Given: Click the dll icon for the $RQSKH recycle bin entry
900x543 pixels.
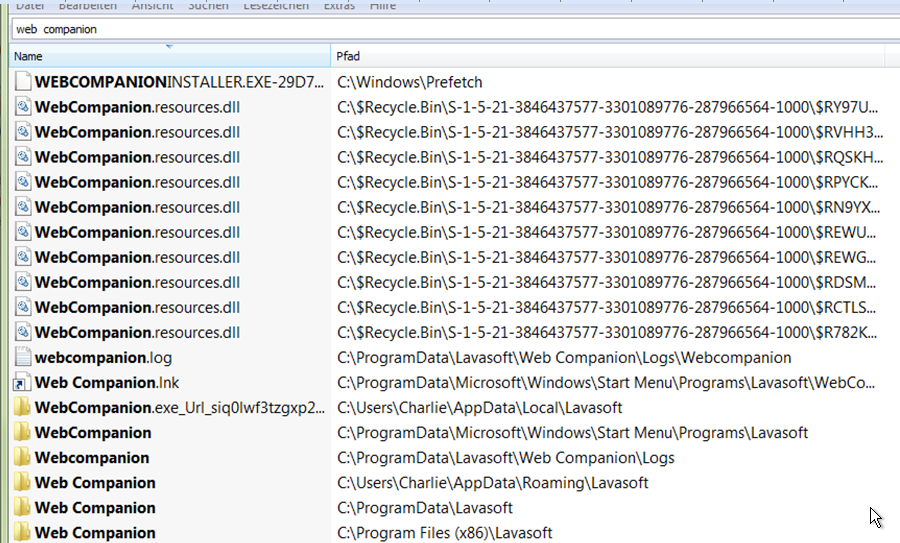Looking at the screenshot, I should coord(23,157).
